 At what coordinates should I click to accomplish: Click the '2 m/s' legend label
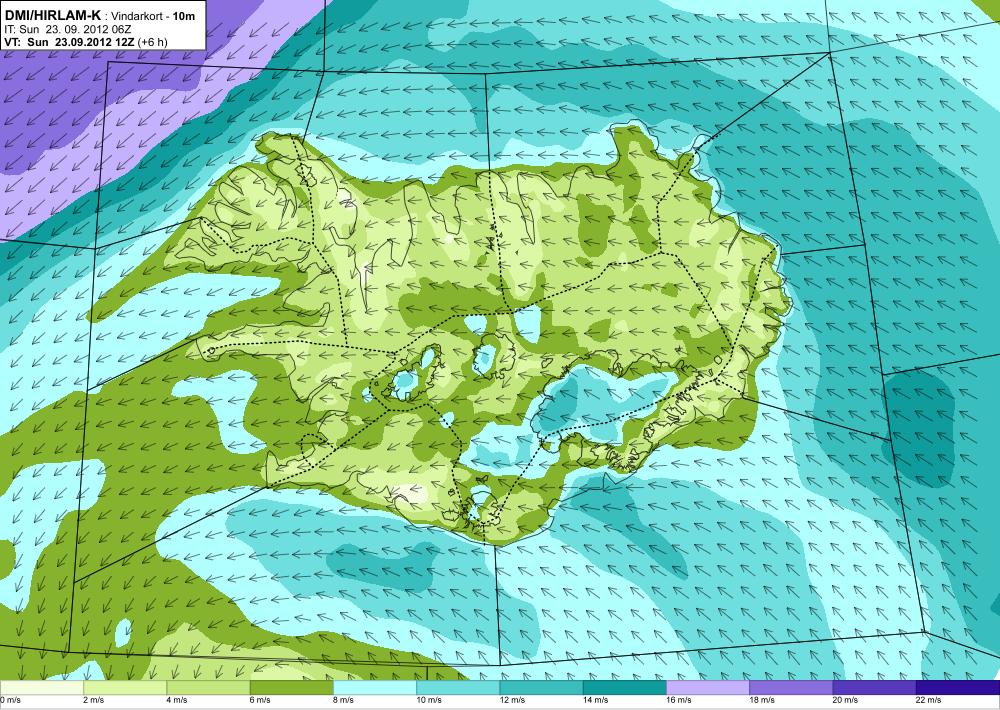(x=93, y=700)
